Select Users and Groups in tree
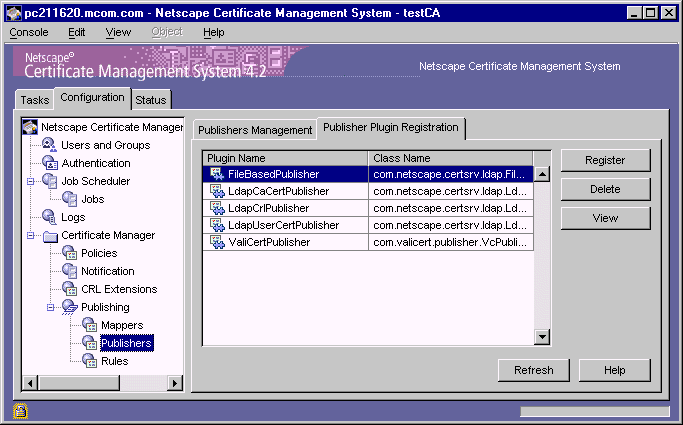Viewport: 683px width, 425px height. tap(105, 145)
